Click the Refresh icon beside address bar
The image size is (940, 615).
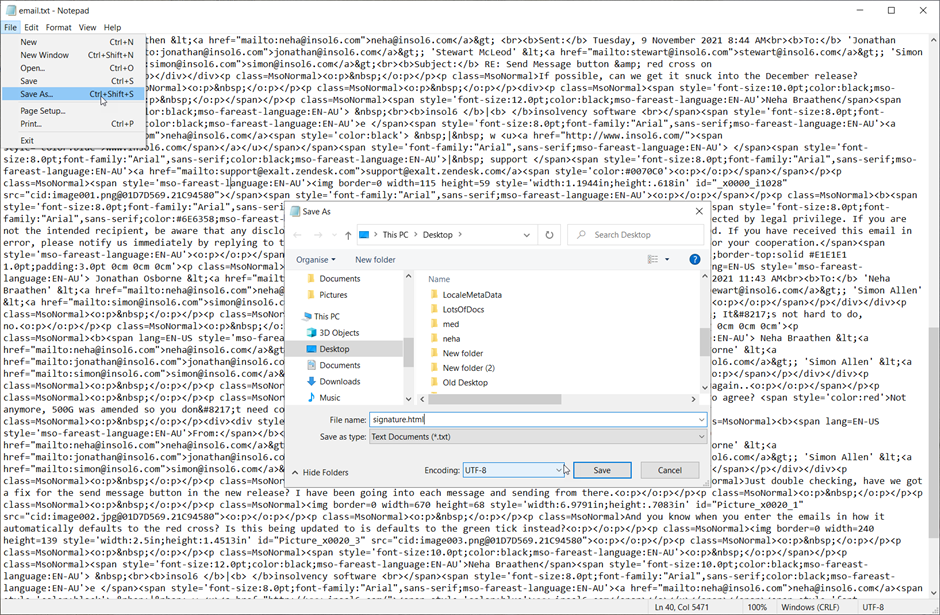pos(549,235)
